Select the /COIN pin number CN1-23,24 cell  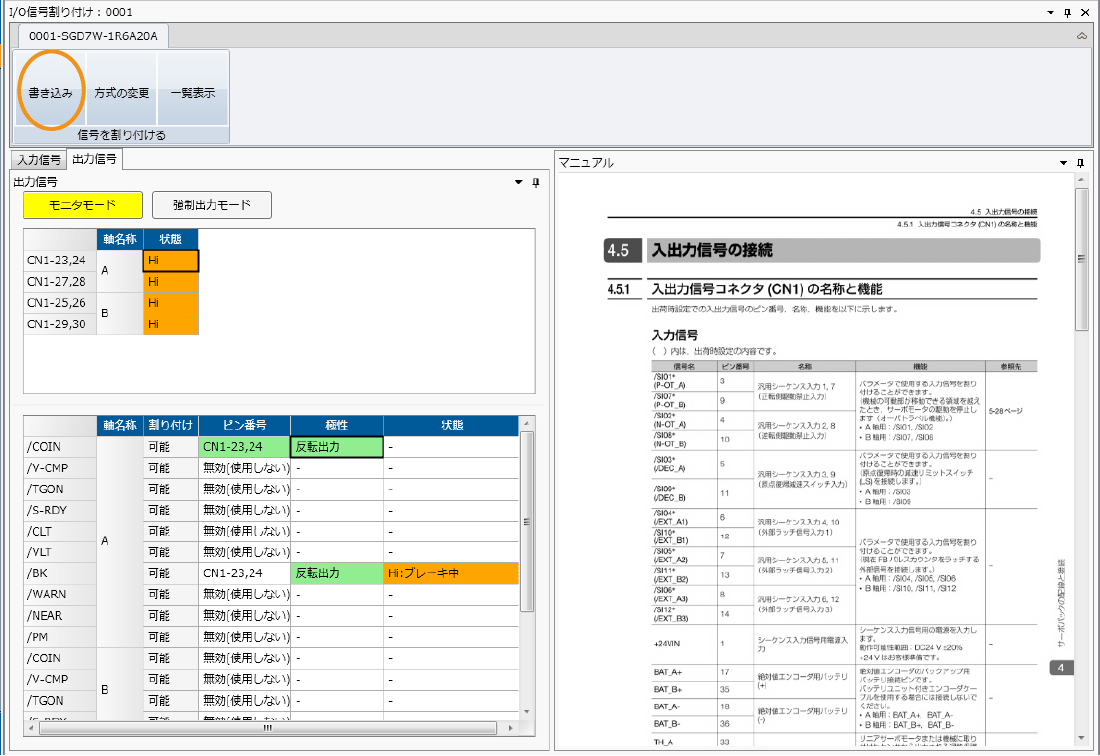click(244, 447)
